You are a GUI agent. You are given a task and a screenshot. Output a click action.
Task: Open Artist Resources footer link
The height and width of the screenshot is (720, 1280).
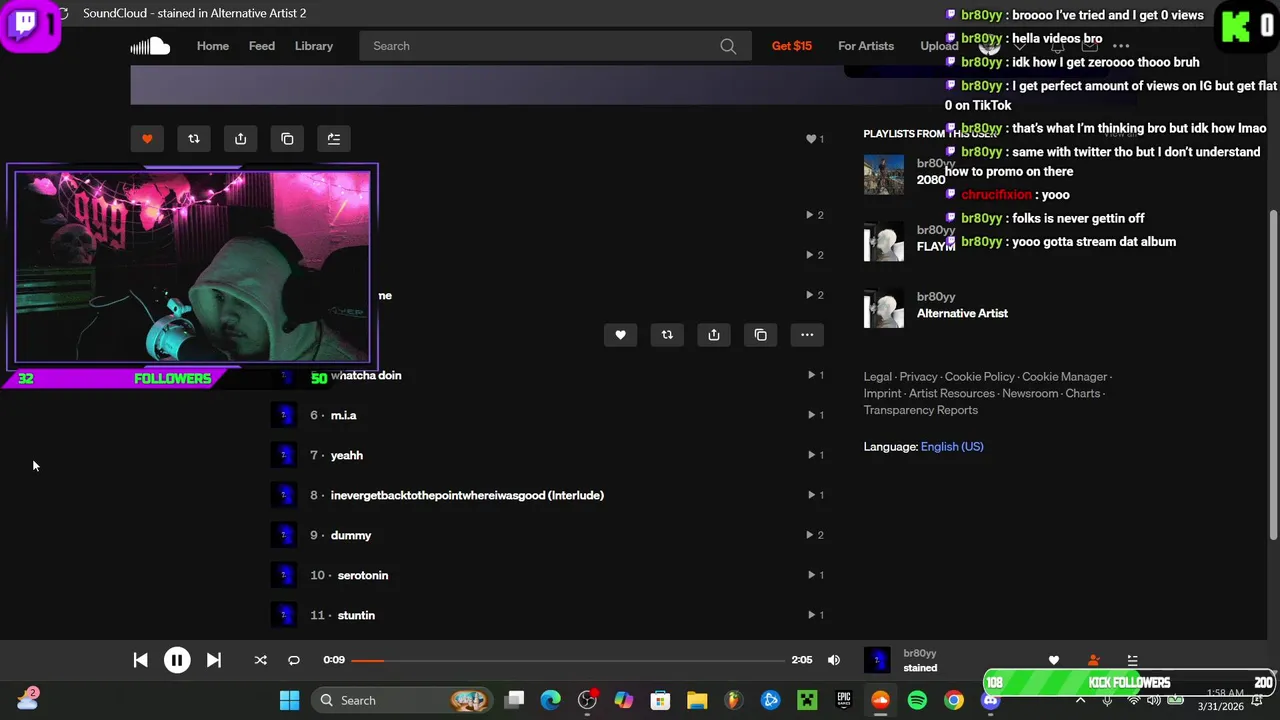tap(952, 394)
